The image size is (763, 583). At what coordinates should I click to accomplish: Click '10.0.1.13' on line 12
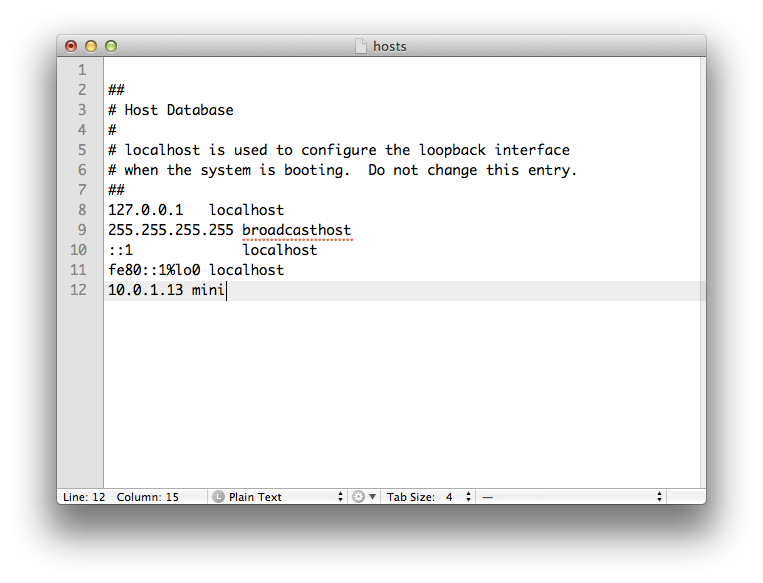145,290
